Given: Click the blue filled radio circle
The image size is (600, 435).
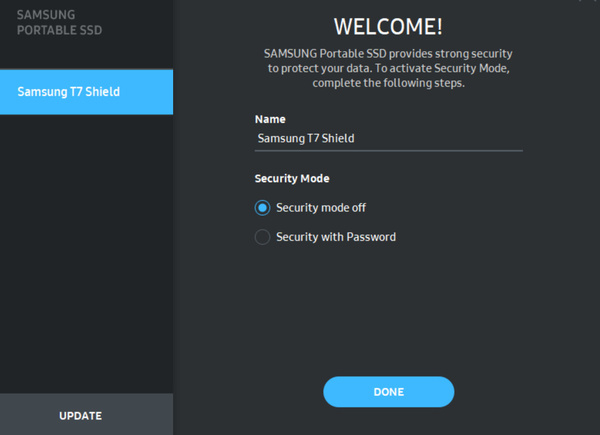Looking at the screenshot, I should coord(262,208).
